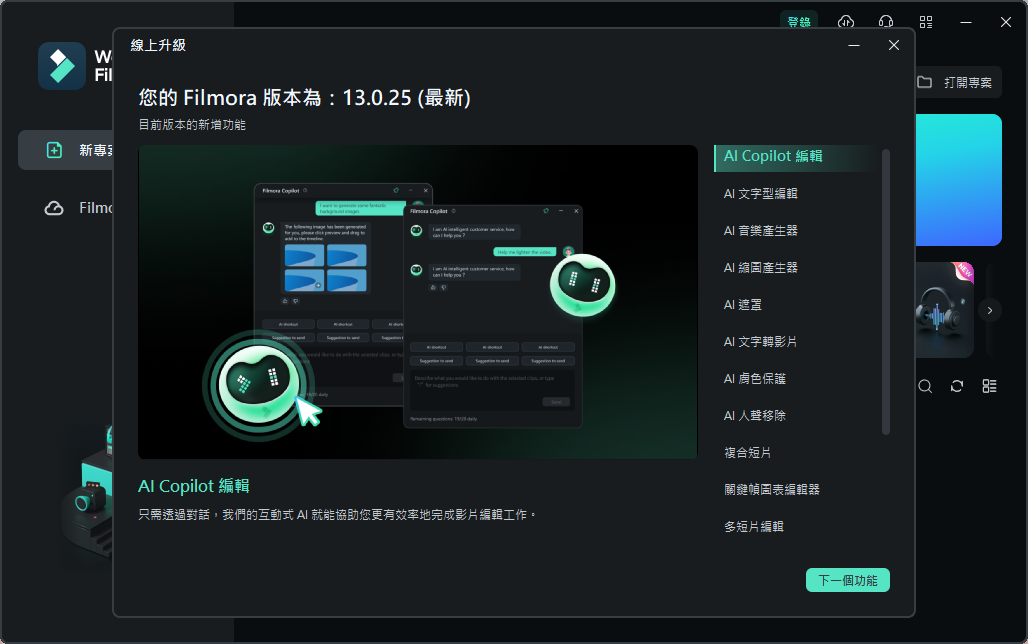Close the 線上升級 dialog
Screen dimensions: 1028x644
click(894, 45)
